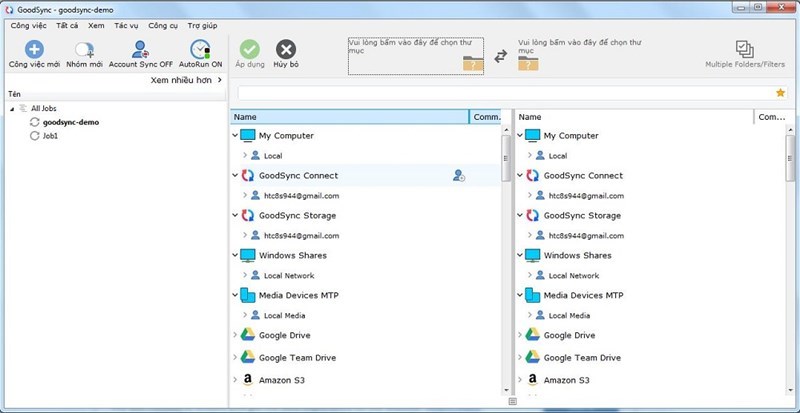The width and height of the screenshot is (800, 413).
Task: Select GoodSync Storage icon in right pane
Action: pos(532,215)
